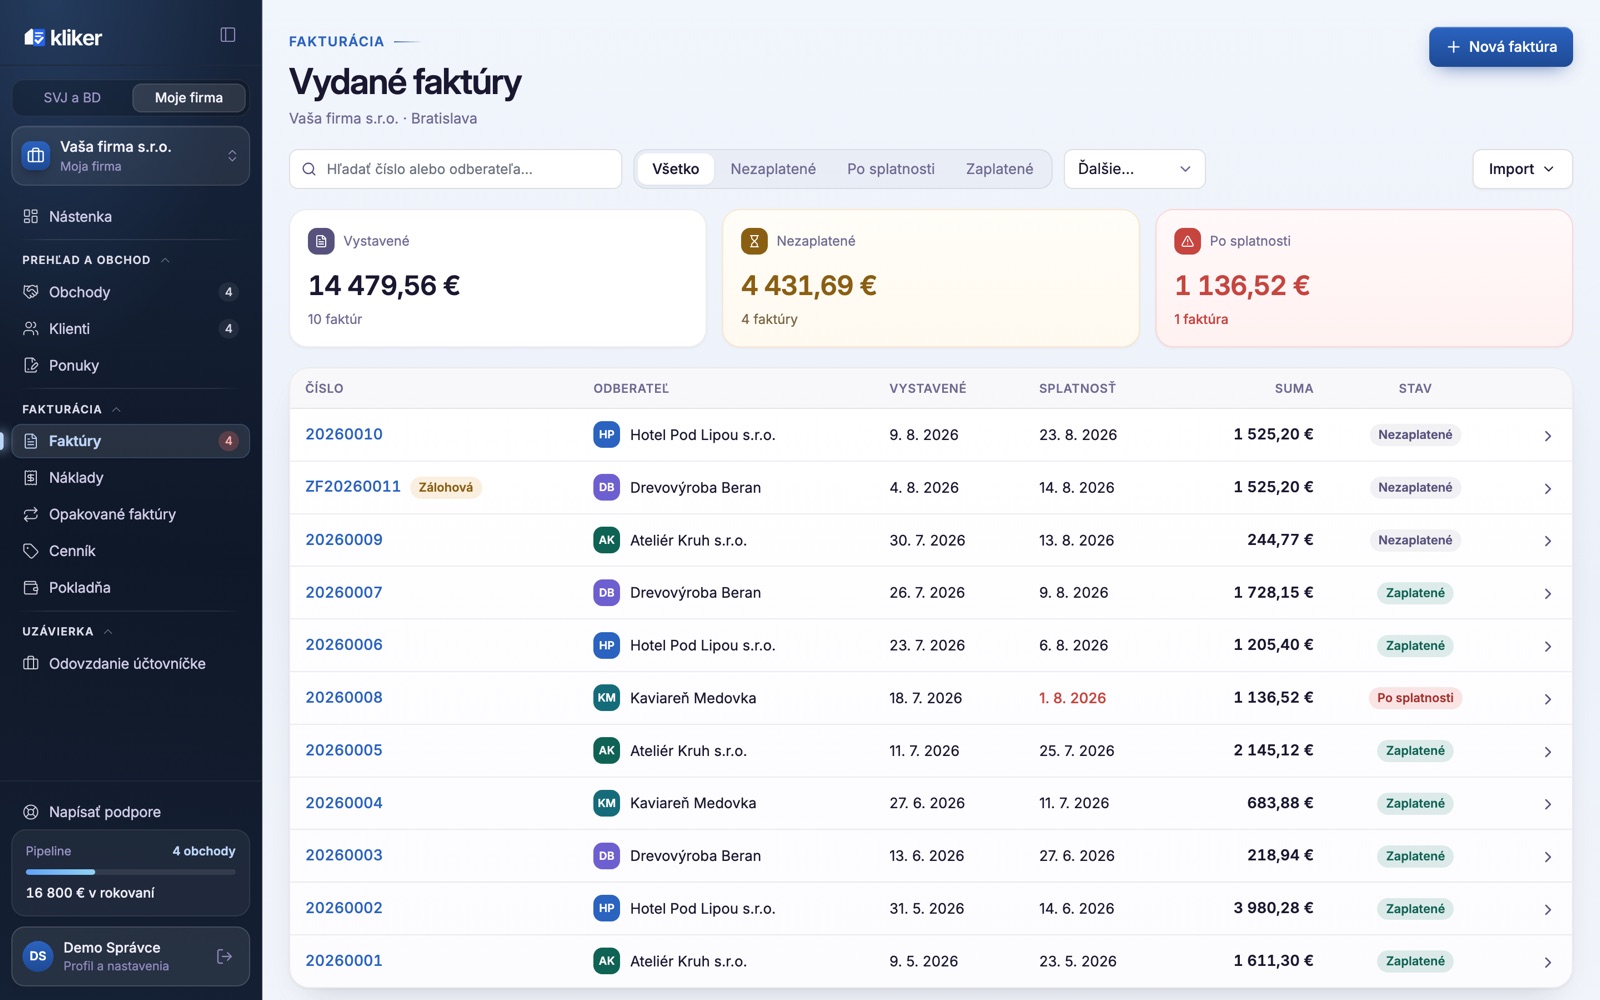Click HP avatar in row 20260006
The width and height of the screenshot is (1600, 1000).
click(606, 645)
